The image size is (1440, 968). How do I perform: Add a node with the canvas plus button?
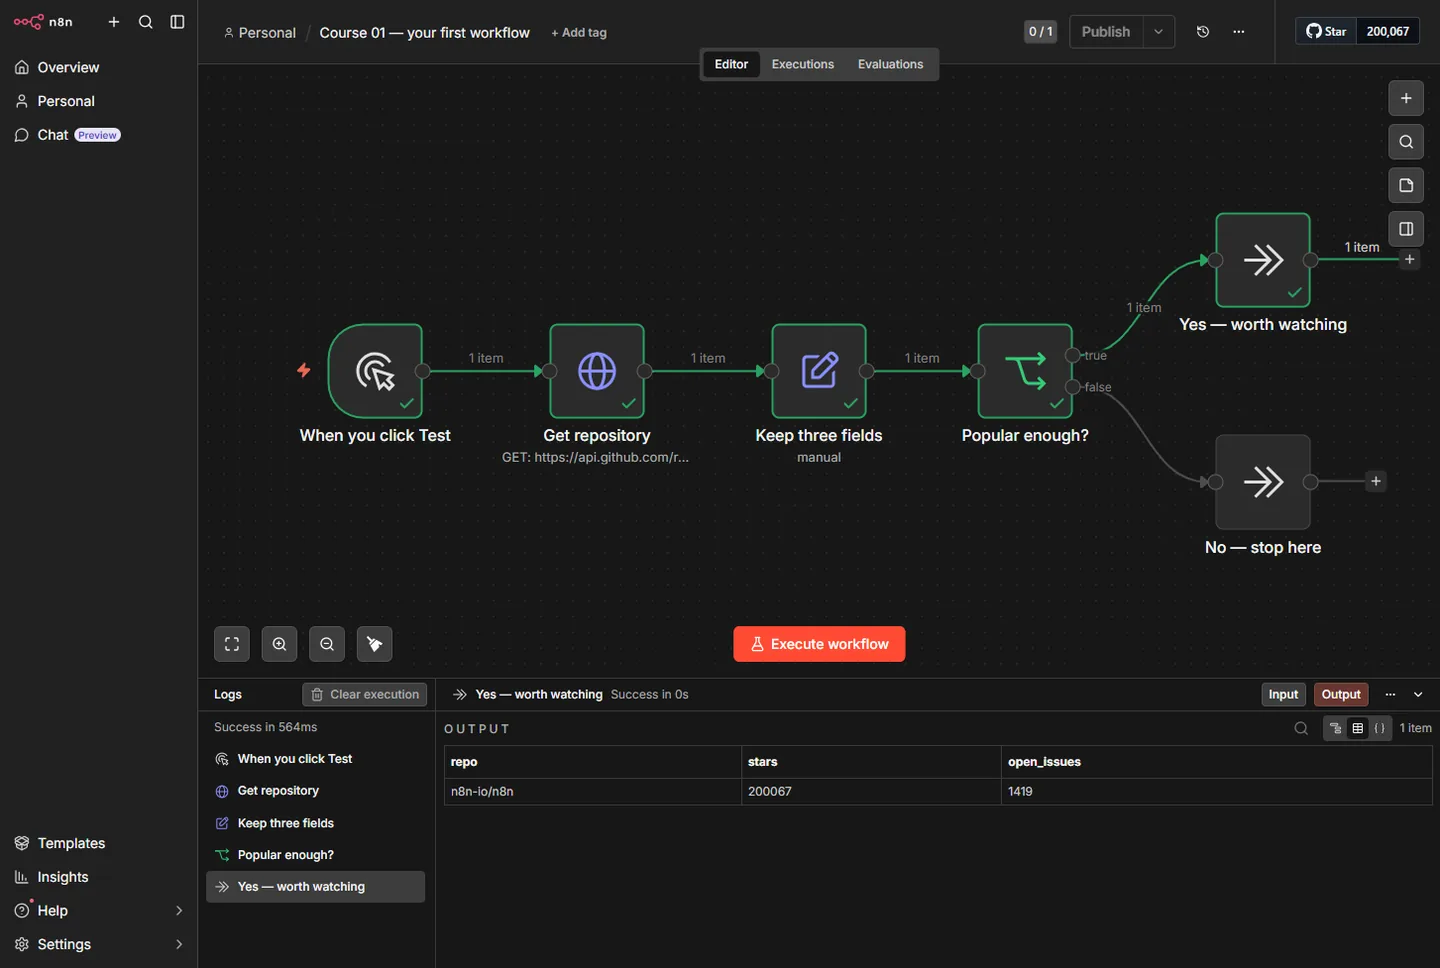point(1406,98)
